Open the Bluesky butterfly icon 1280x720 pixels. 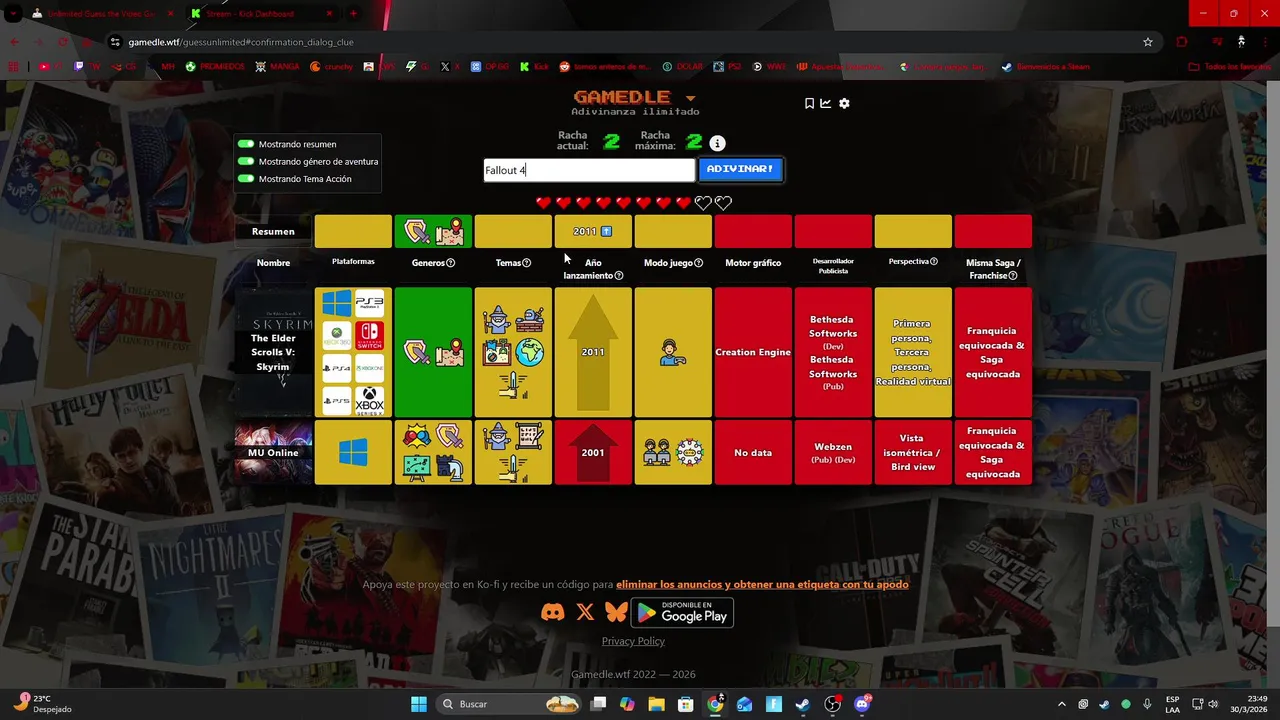pyautogui.click(x=616, y=612)
